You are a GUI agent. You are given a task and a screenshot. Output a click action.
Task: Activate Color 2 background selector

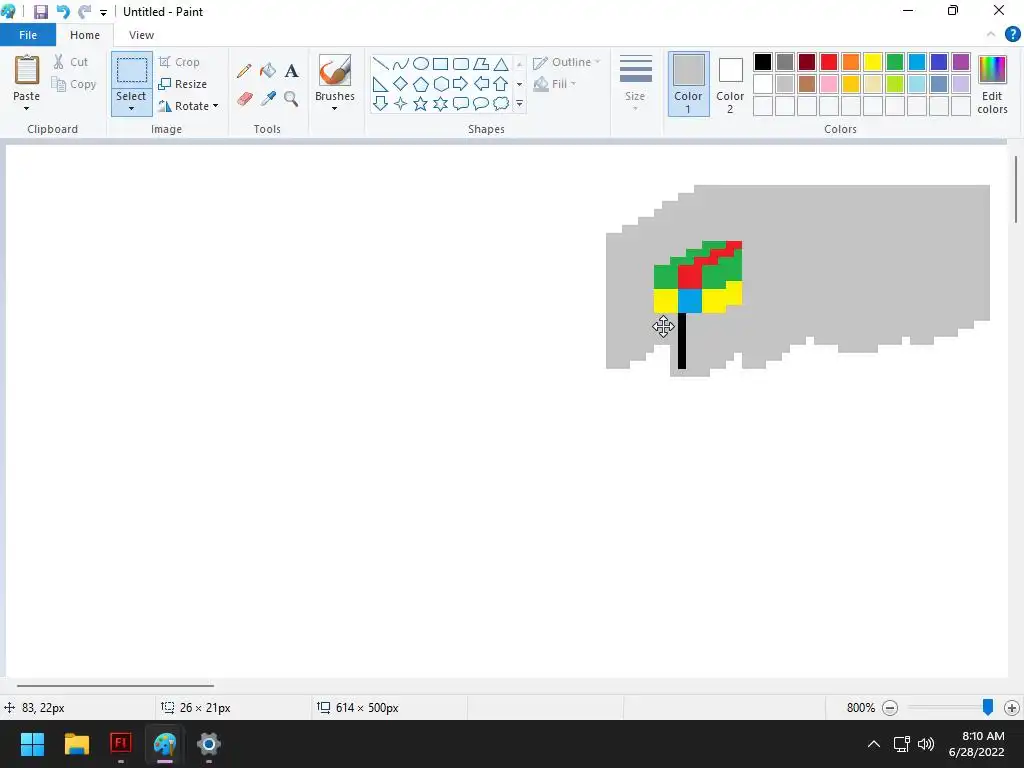pyautogui.click(x=730, y=84)
